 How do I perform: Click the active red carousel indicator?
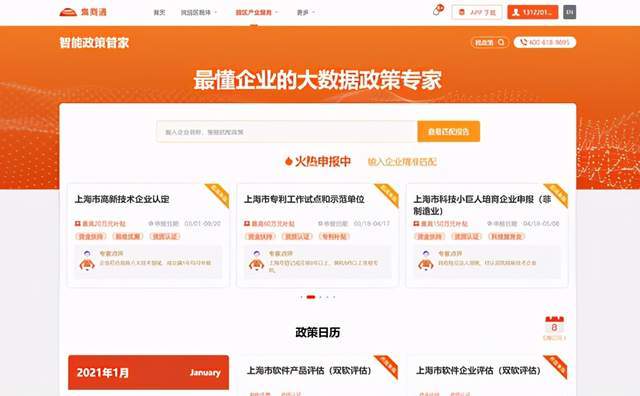click(x=311, y=297)
